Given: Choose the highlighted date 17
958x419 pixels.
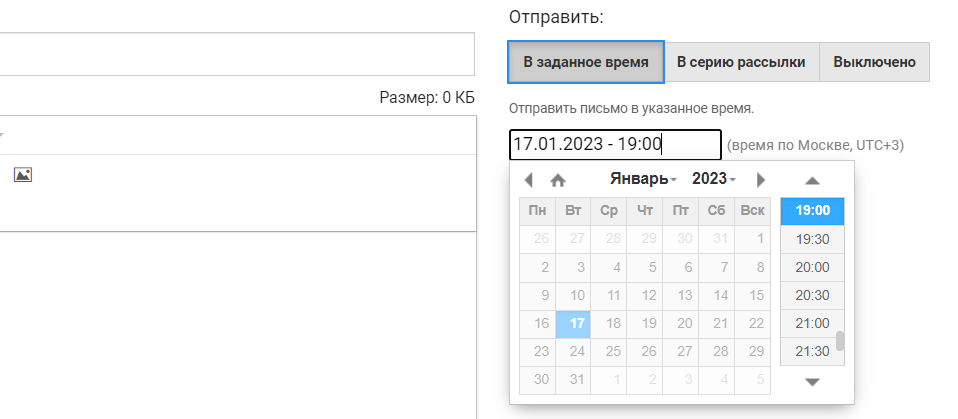Looking at the screenshot, I should [x=574, y=324].
